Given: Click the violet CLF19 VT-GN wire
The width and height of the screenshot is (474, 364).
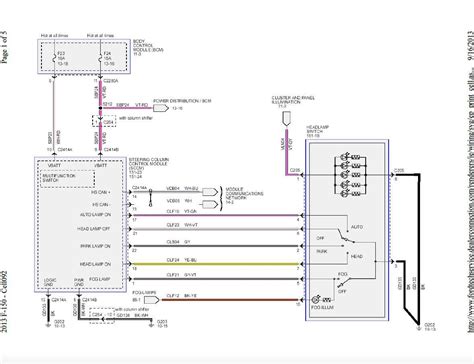Looking at the screenshot, I should click(216, 215).
